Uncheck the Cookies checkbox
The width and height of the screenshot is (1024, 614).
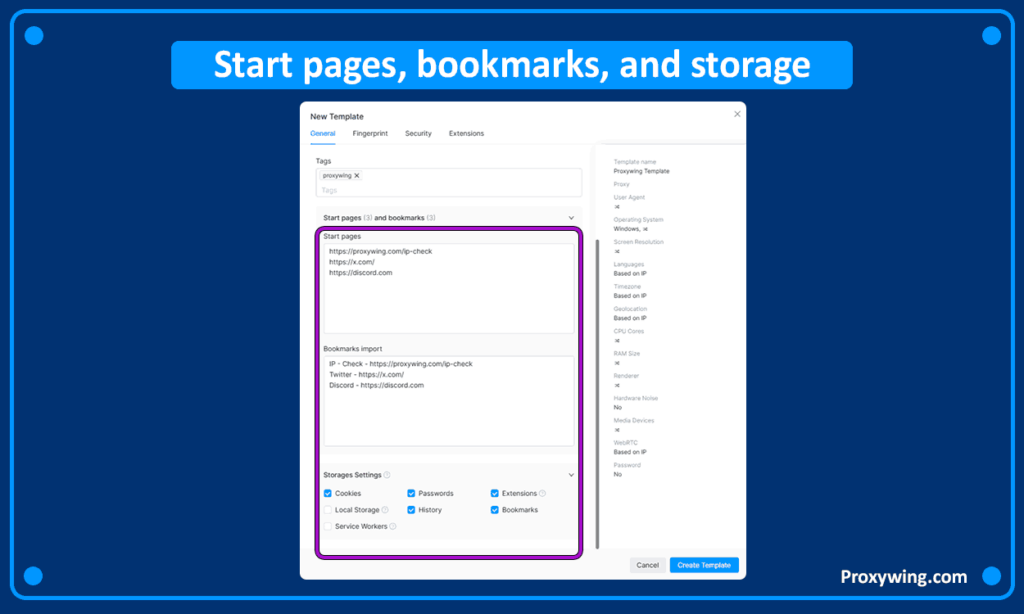pos(328,493)
